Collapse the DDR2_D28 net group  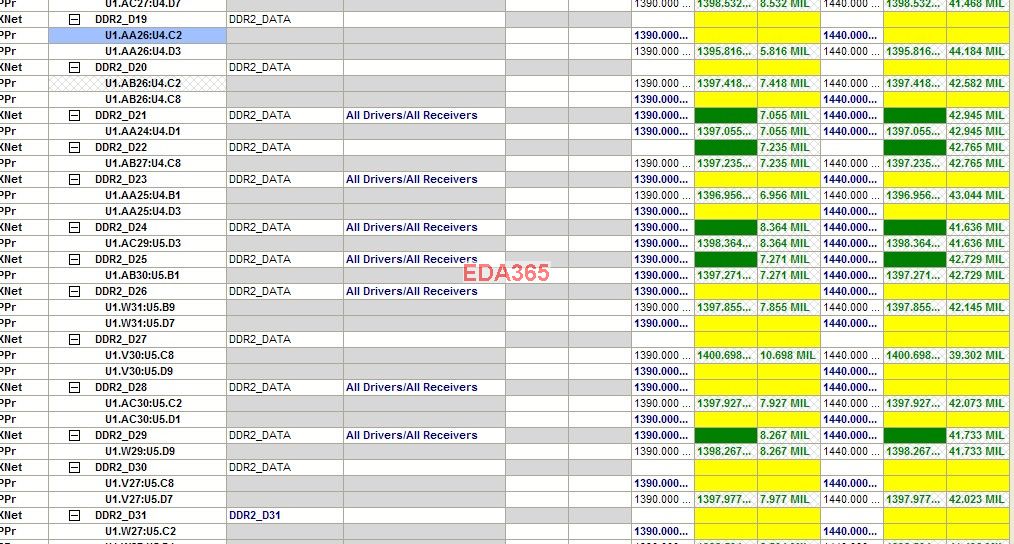[x=74, y=387]
